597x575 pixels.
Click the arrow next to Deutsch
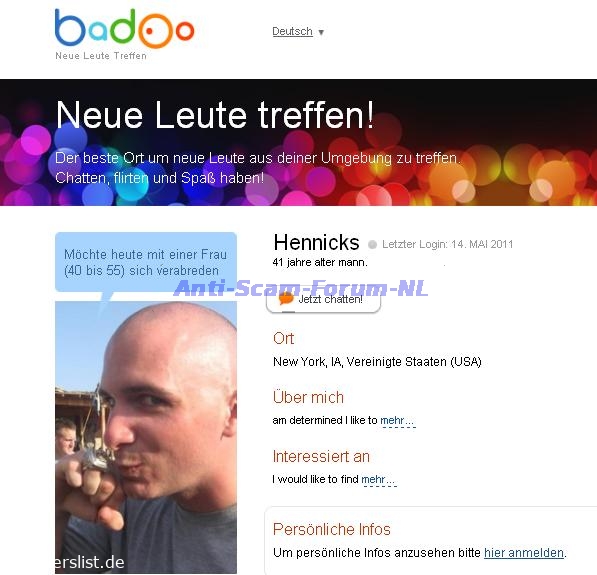321,32
